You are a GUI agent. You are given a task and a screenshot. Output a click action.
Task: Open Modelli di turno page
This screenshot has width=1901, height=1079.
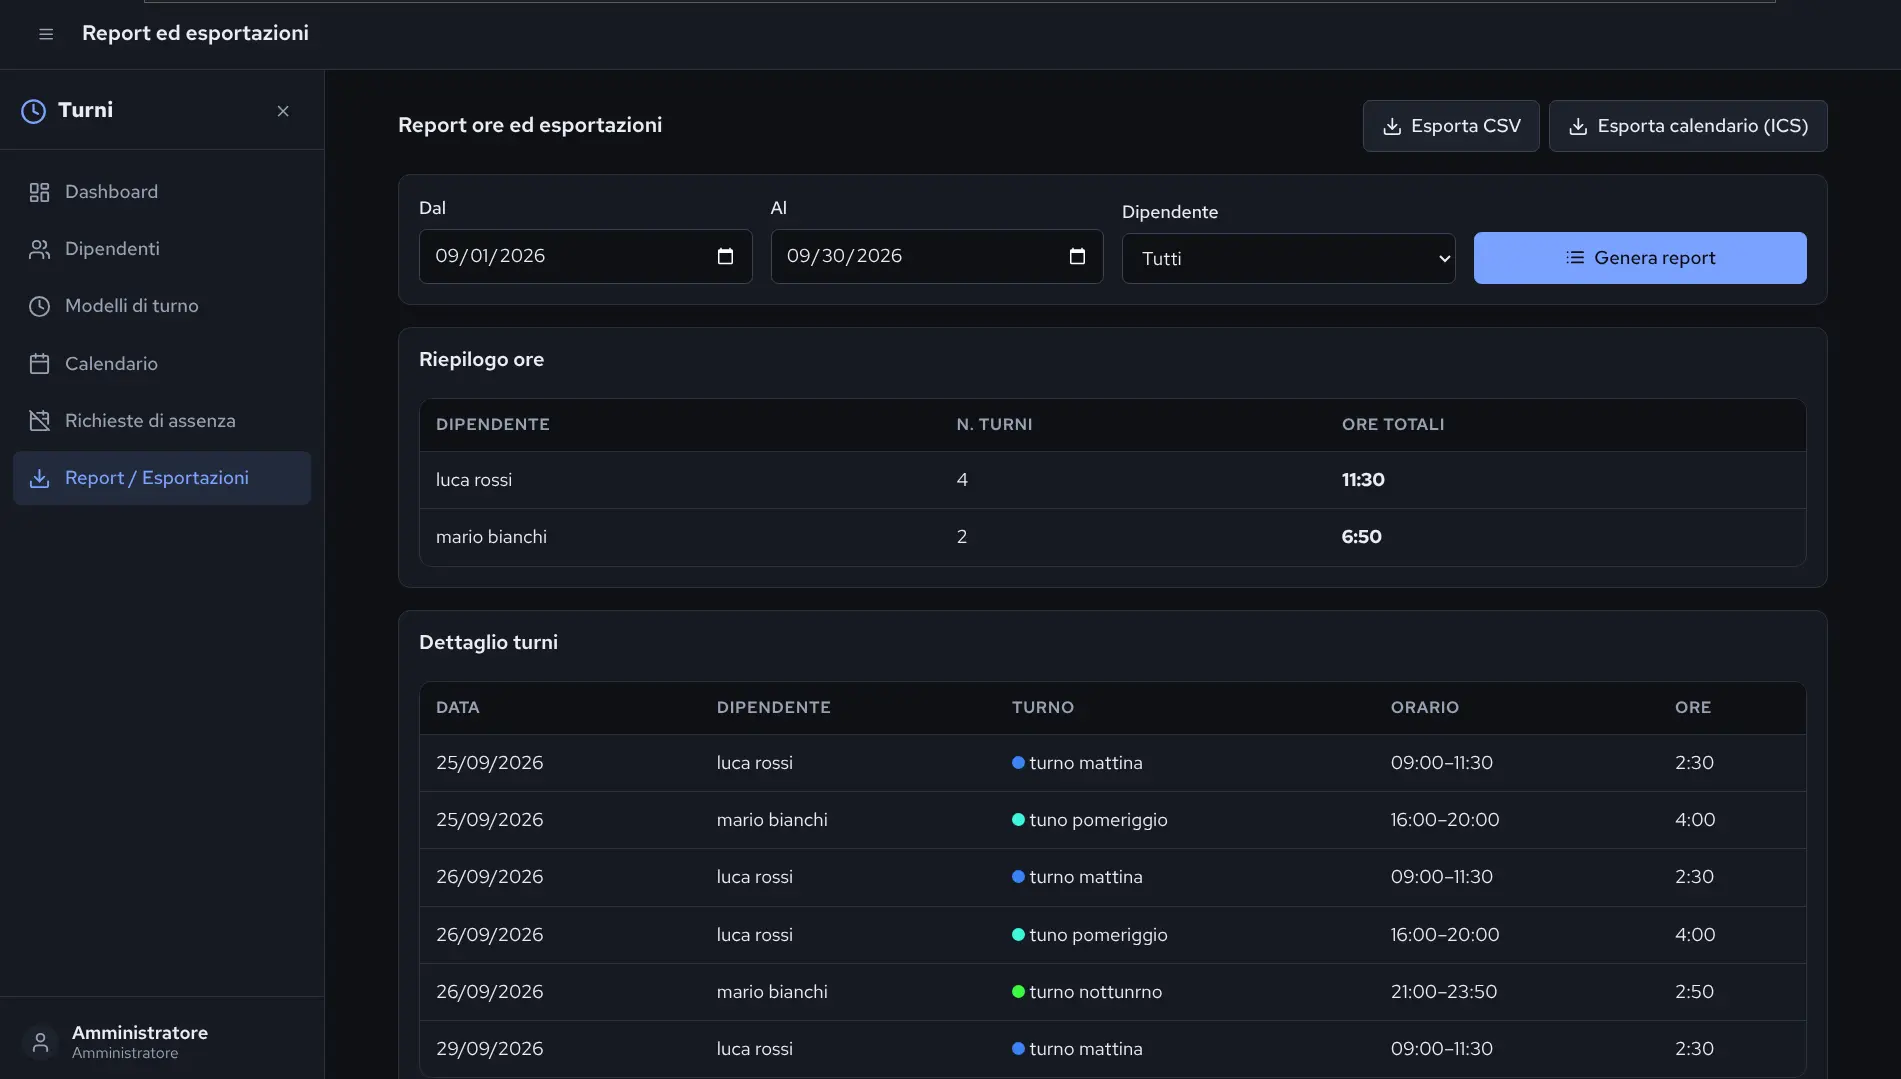(162, 306)
